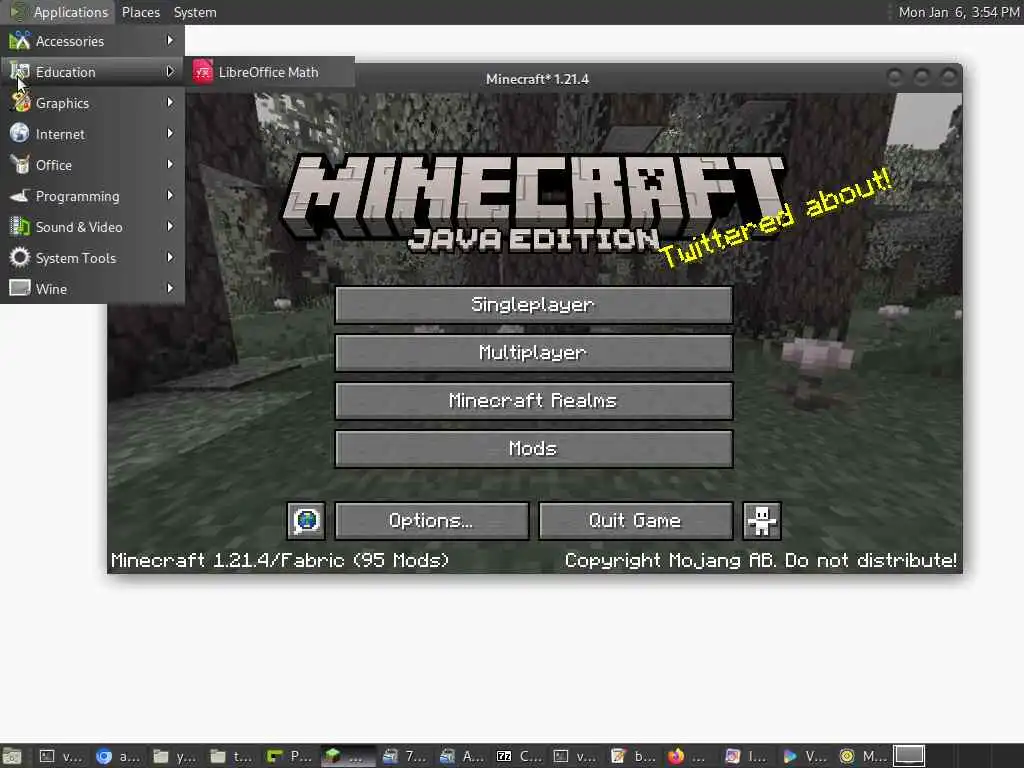This screenshot has width=1024, height=768.
Task: Open Minecraft Realms
Action: (534, 400)
